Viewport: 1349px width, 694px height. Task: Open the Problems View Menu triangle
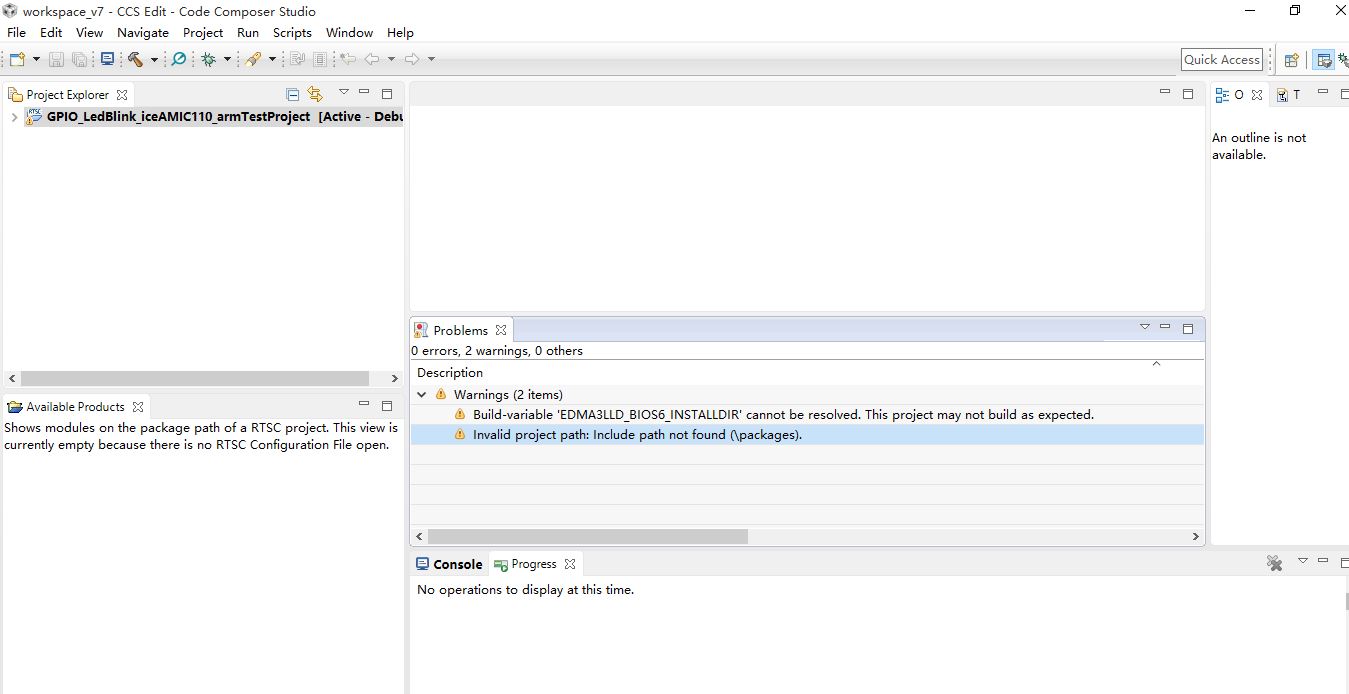coord(1145,327)
